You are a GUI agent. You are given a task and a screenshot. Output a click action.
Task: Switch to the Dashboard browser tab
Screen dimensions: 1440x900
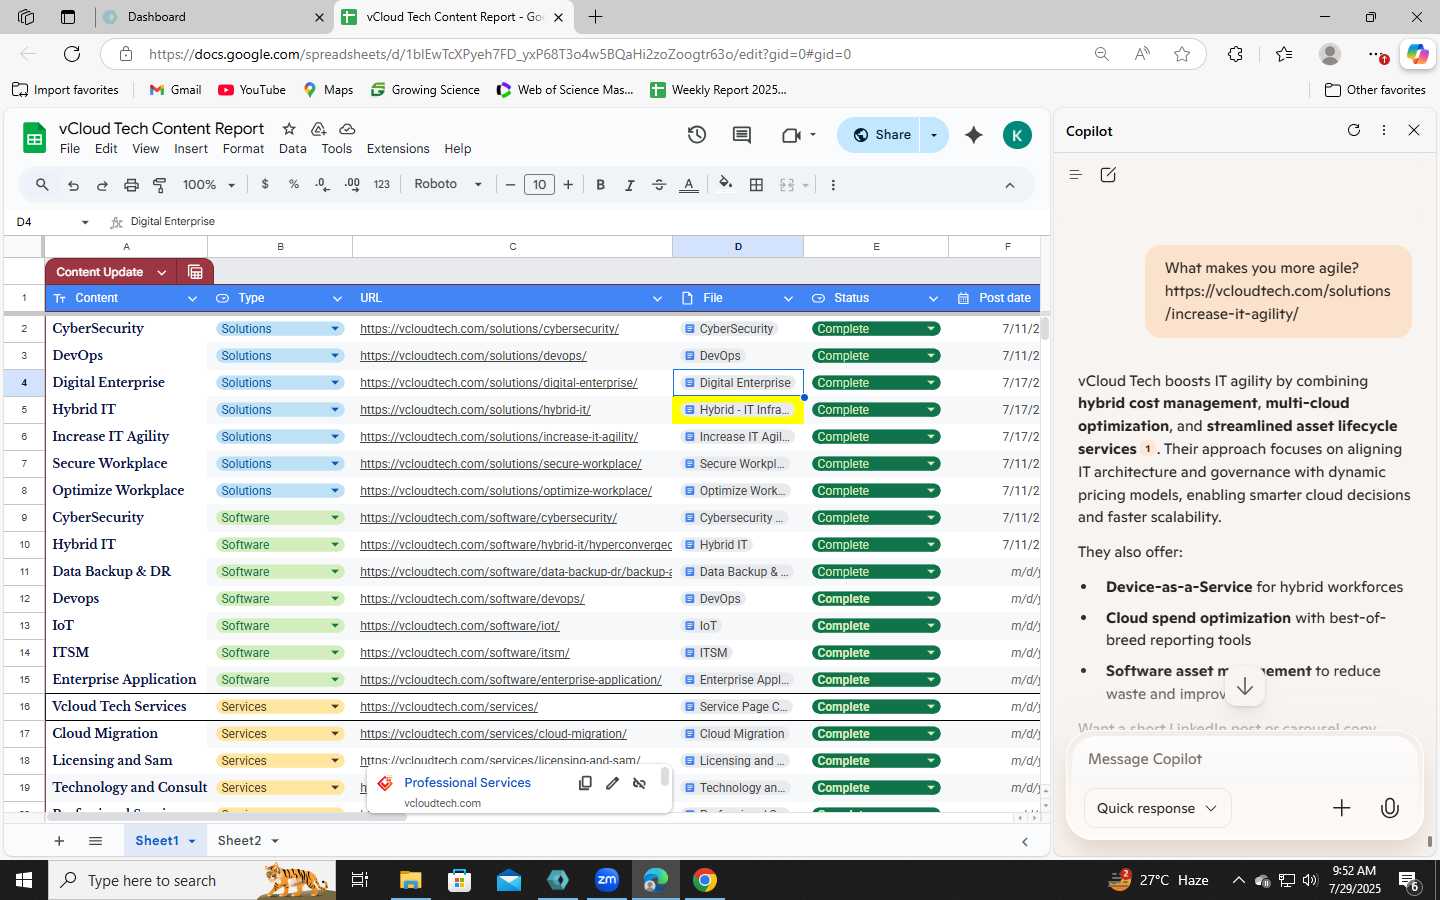click(x=214, y=17)
